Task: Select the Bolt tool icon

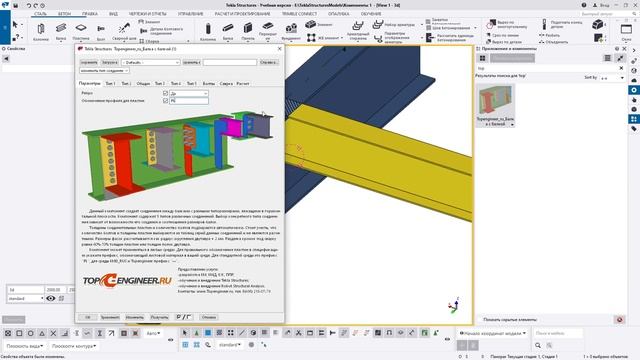Action: click(101, 29)
